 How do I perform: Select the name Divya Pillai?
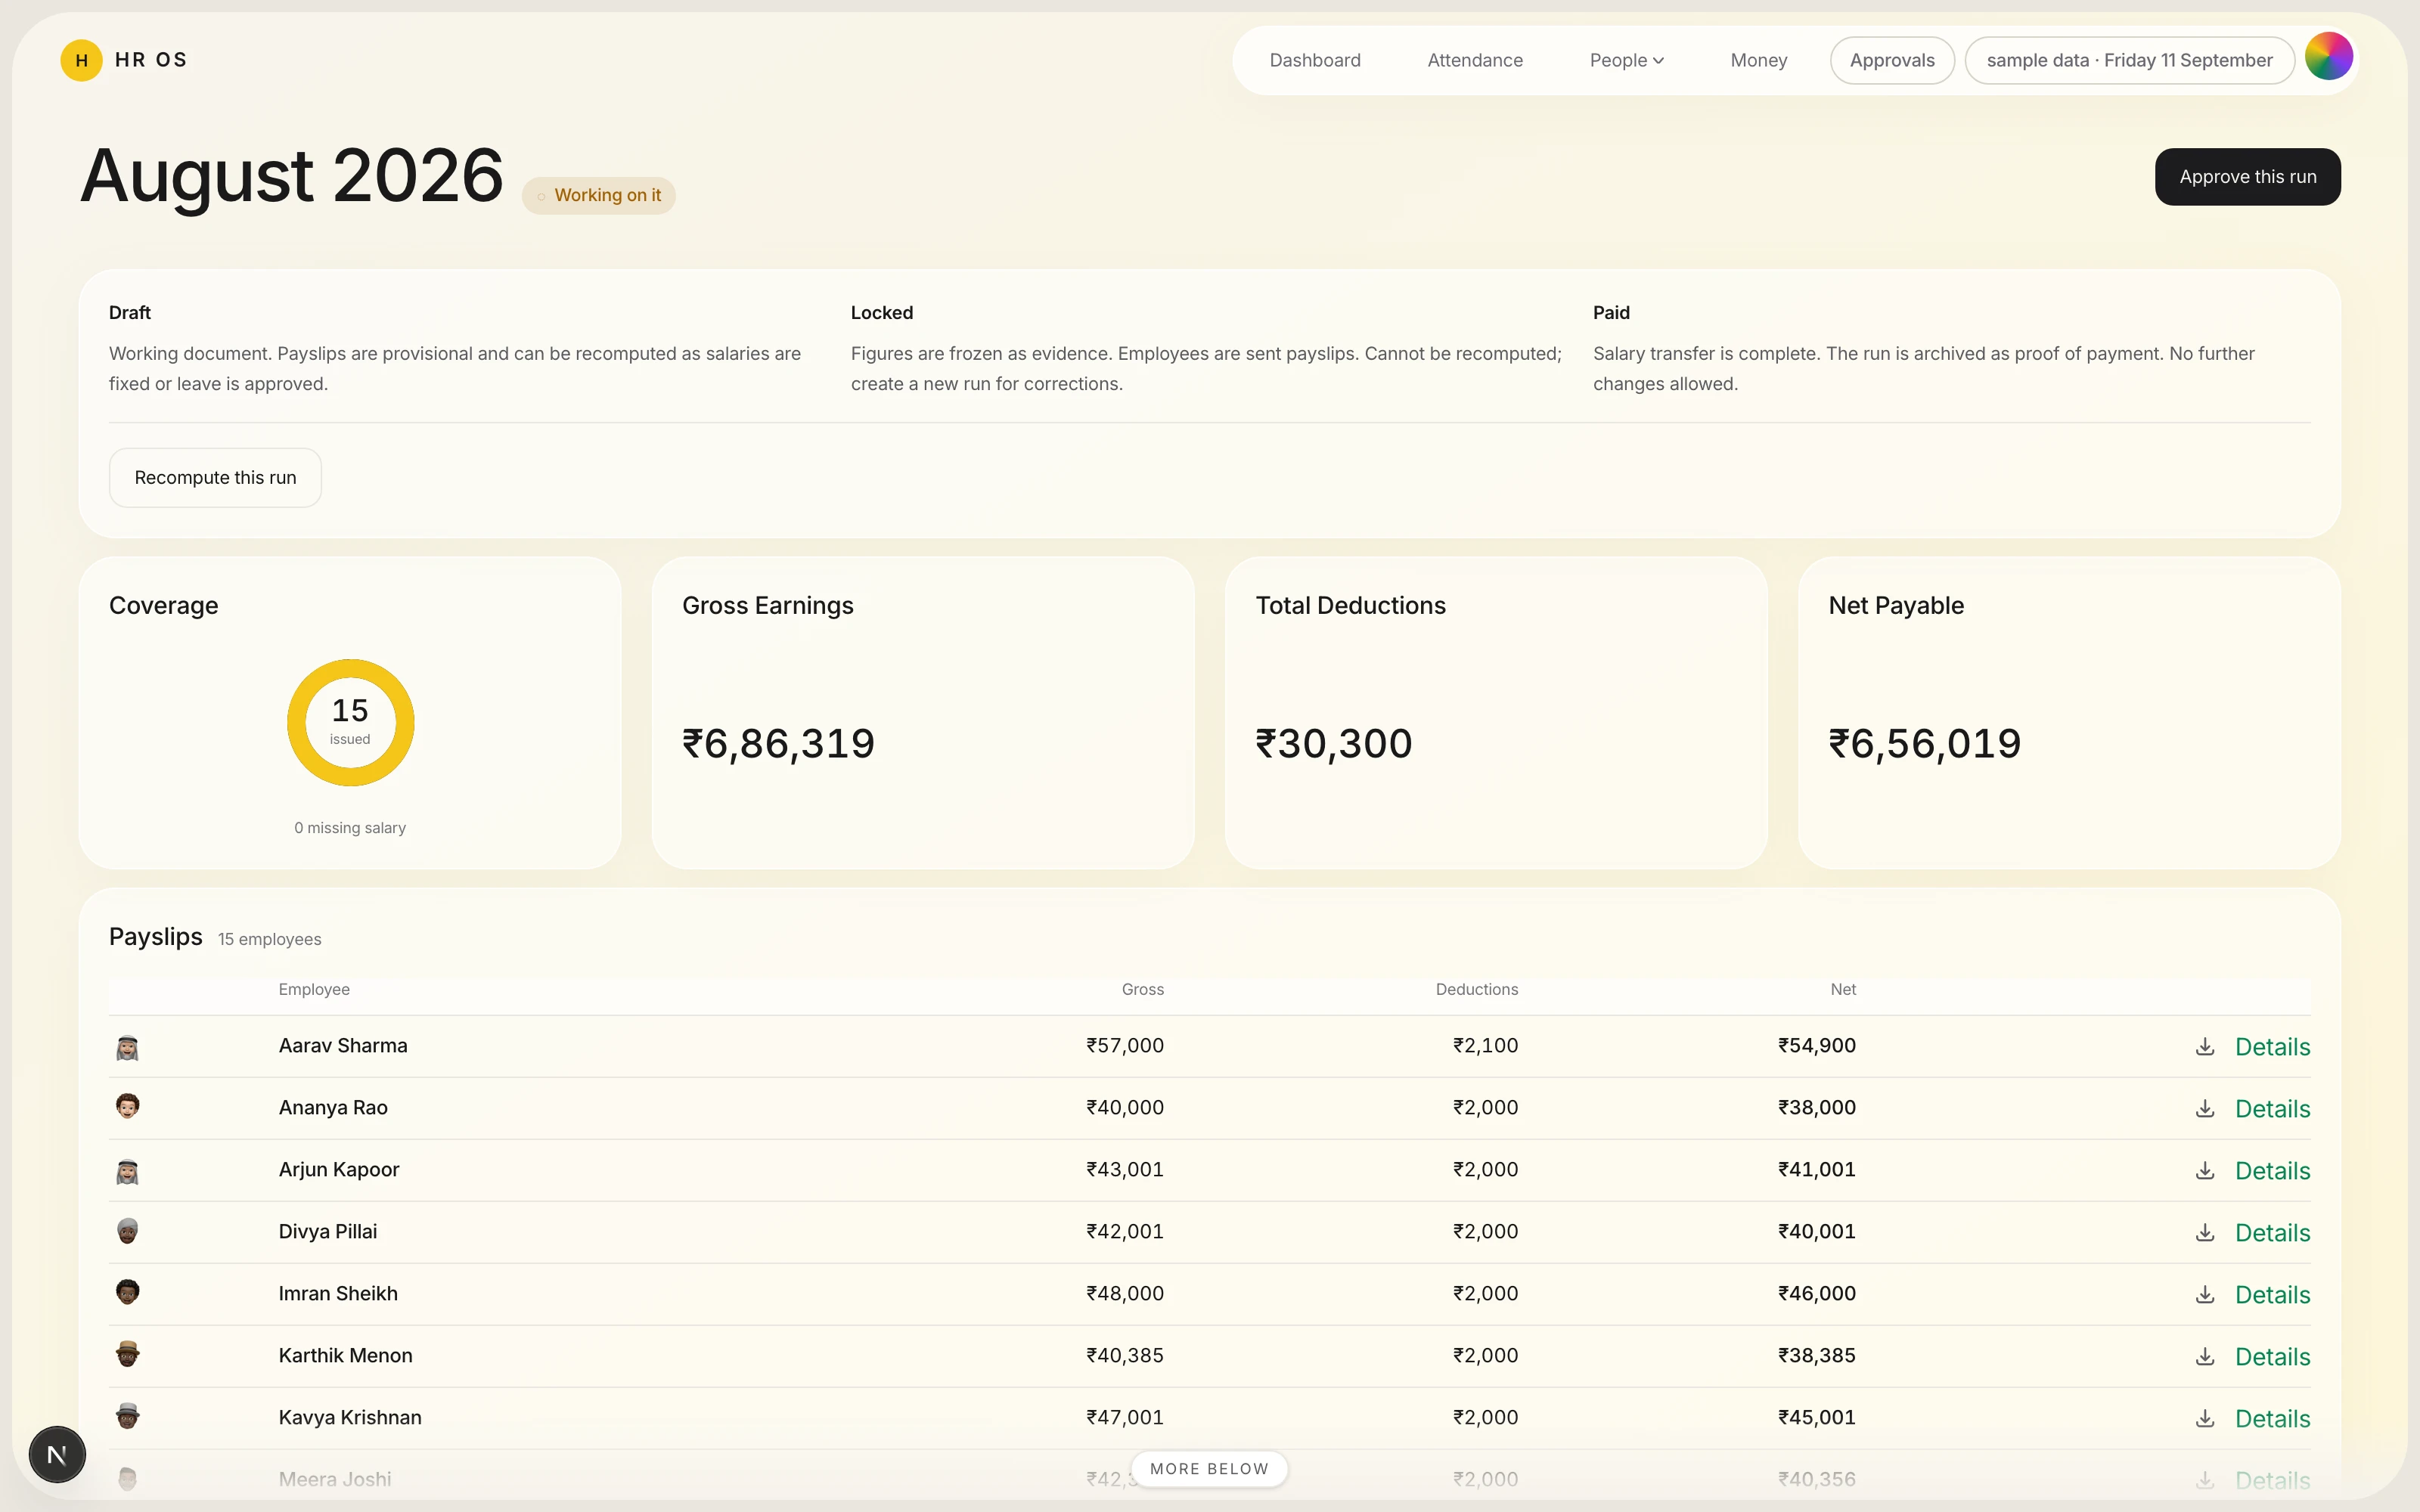tap(328, 1232)
